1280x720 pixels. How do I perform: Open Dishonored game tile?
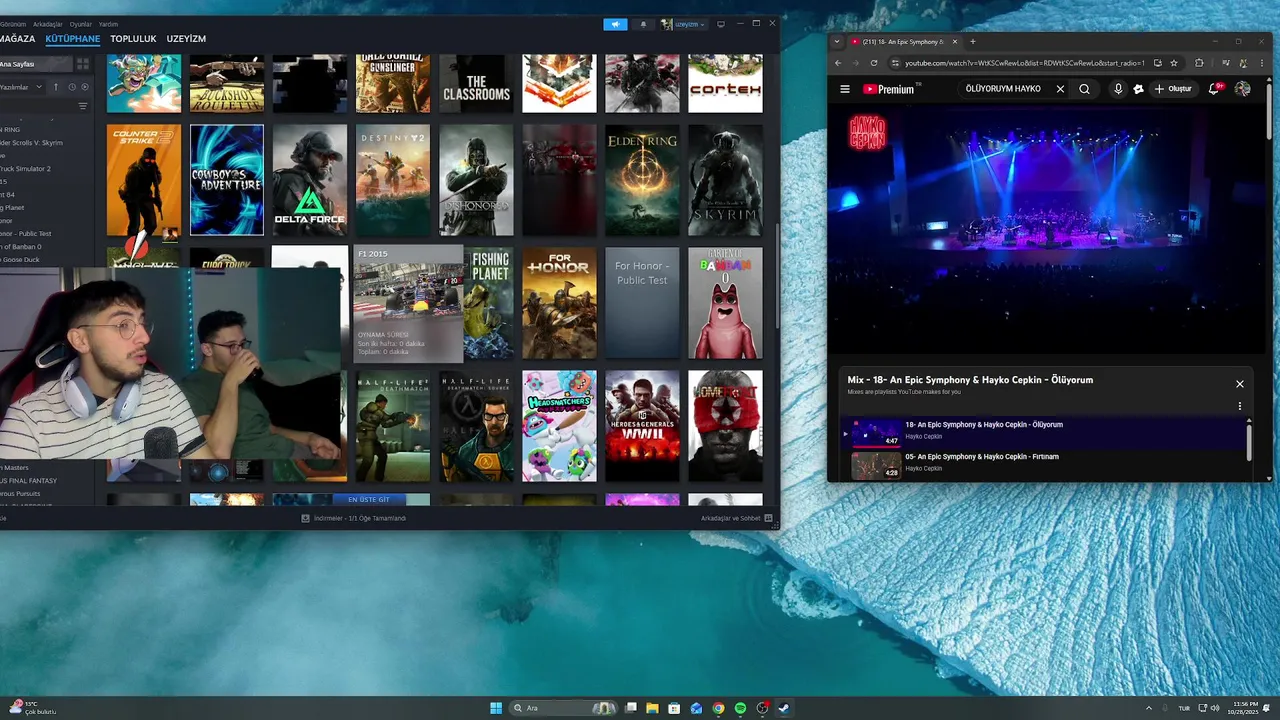476,180
